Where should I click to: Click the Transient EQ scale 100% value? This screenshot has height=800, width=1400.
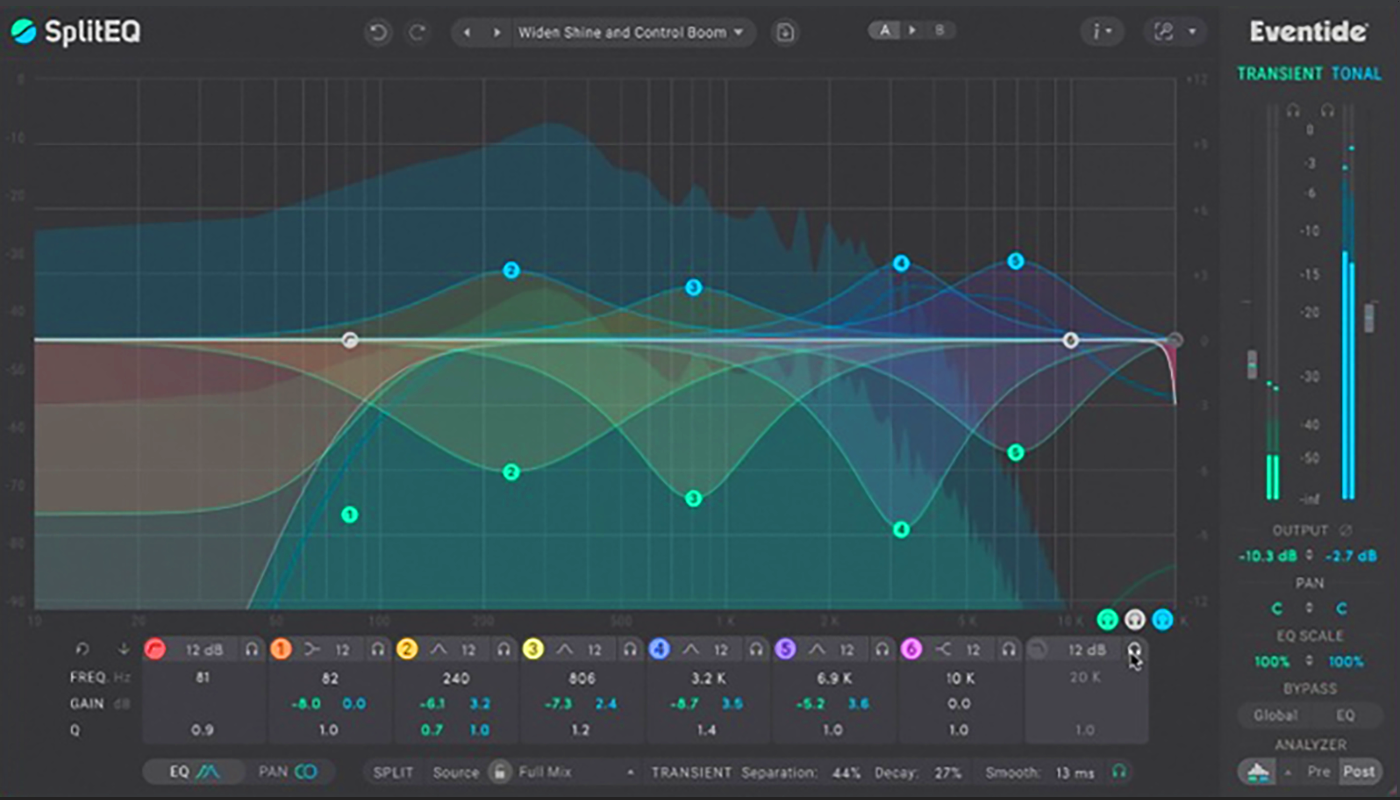coord(1271,662)
